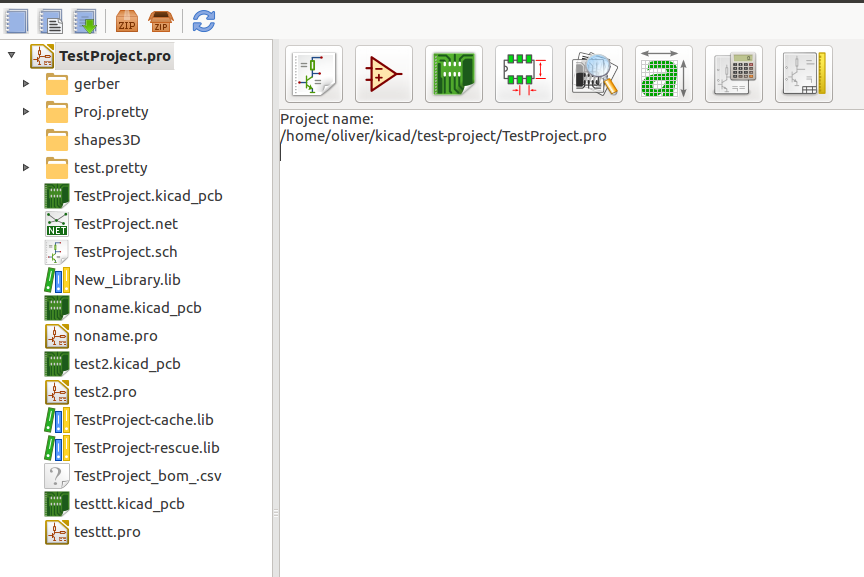Open the schematic library editor op-amp icon
This screenshot has height=577, width=864.
384,74
